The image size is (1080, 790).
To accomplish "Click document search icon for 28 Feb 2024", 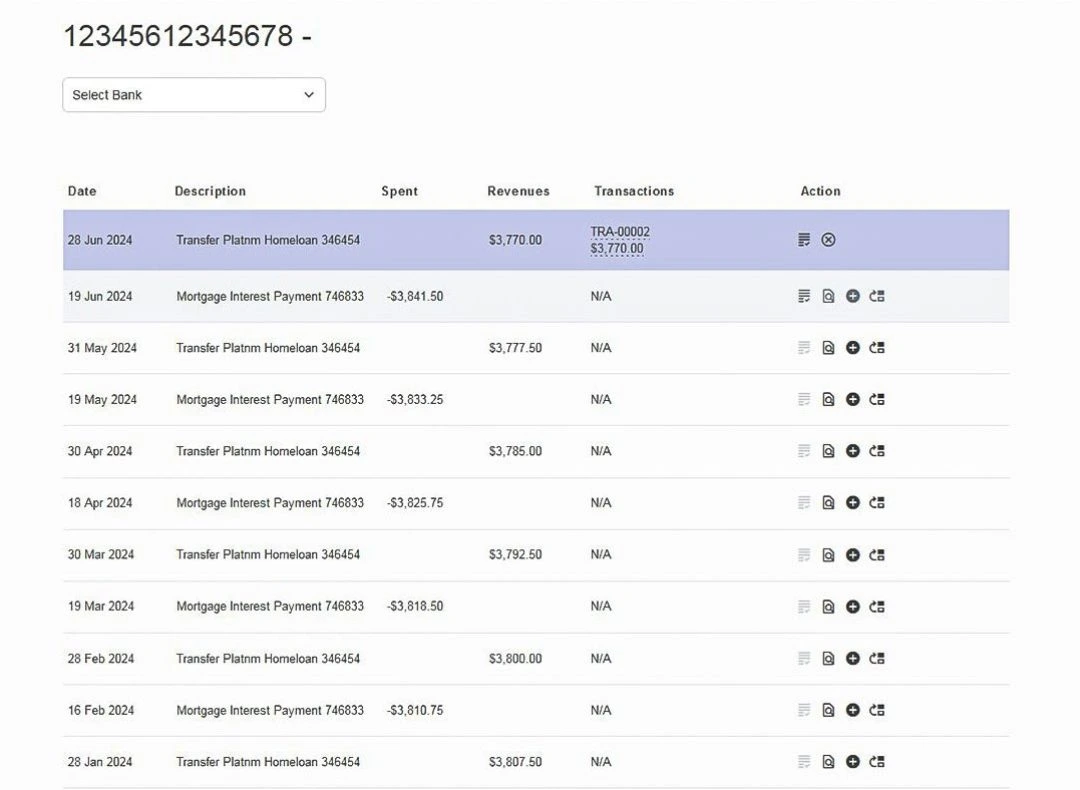I will 828,658.
